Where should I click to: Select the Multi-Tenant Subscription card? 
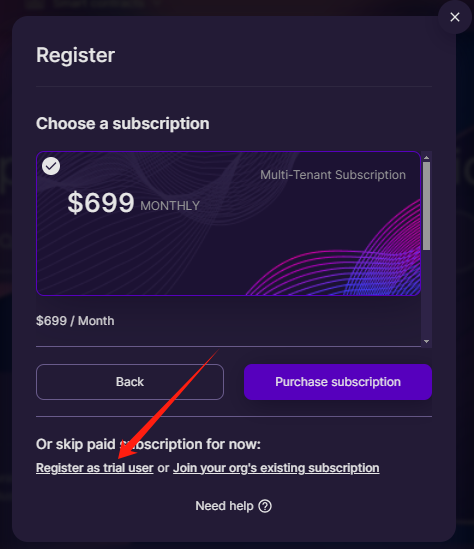pos(228,223)
